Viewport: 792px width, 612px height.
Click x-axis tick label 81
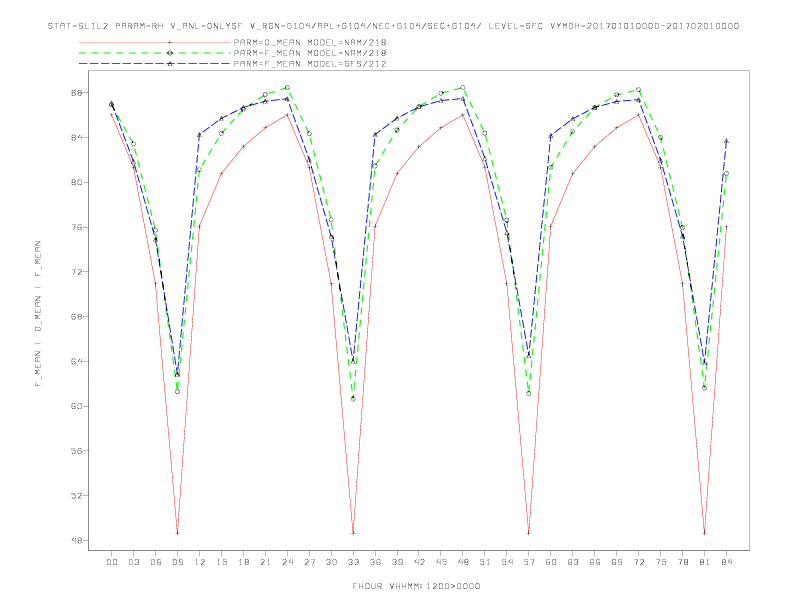(x=705, y=562)
